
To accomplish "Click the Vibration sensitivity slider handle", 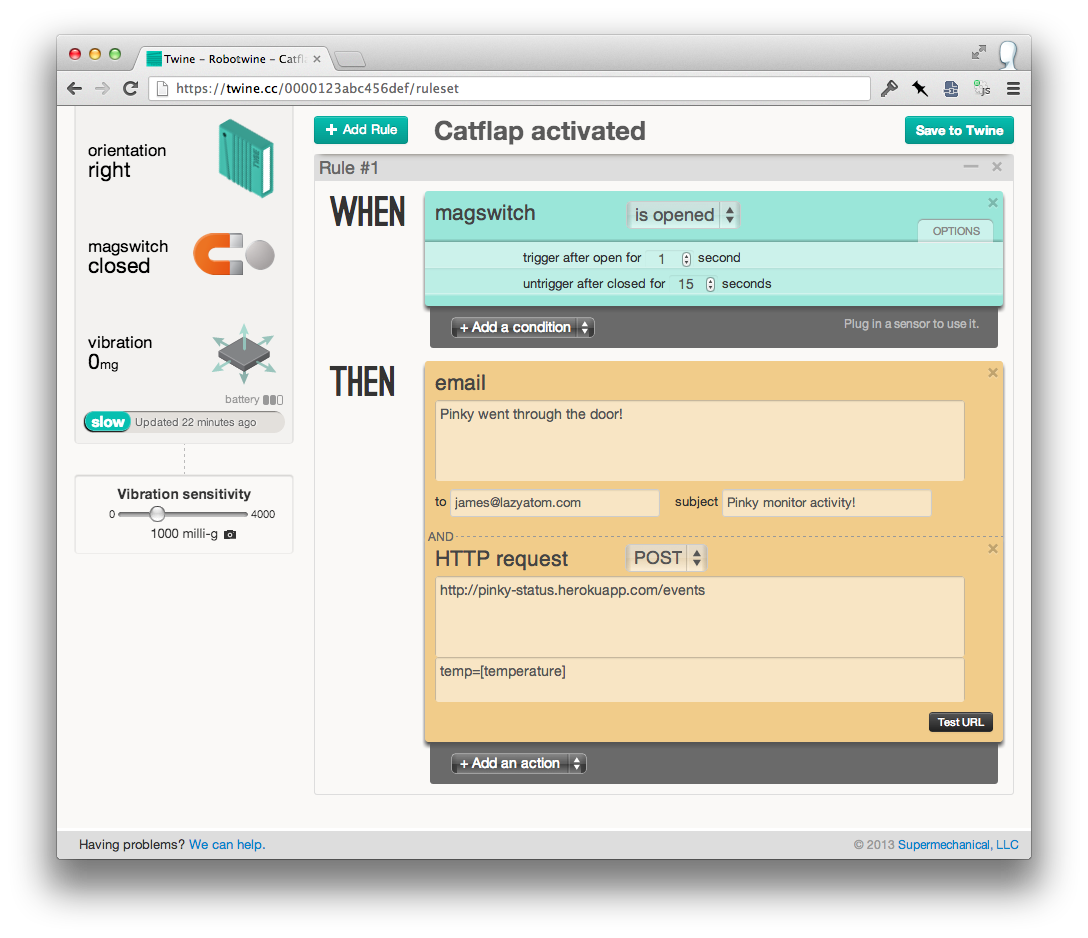I will (158, 514).
